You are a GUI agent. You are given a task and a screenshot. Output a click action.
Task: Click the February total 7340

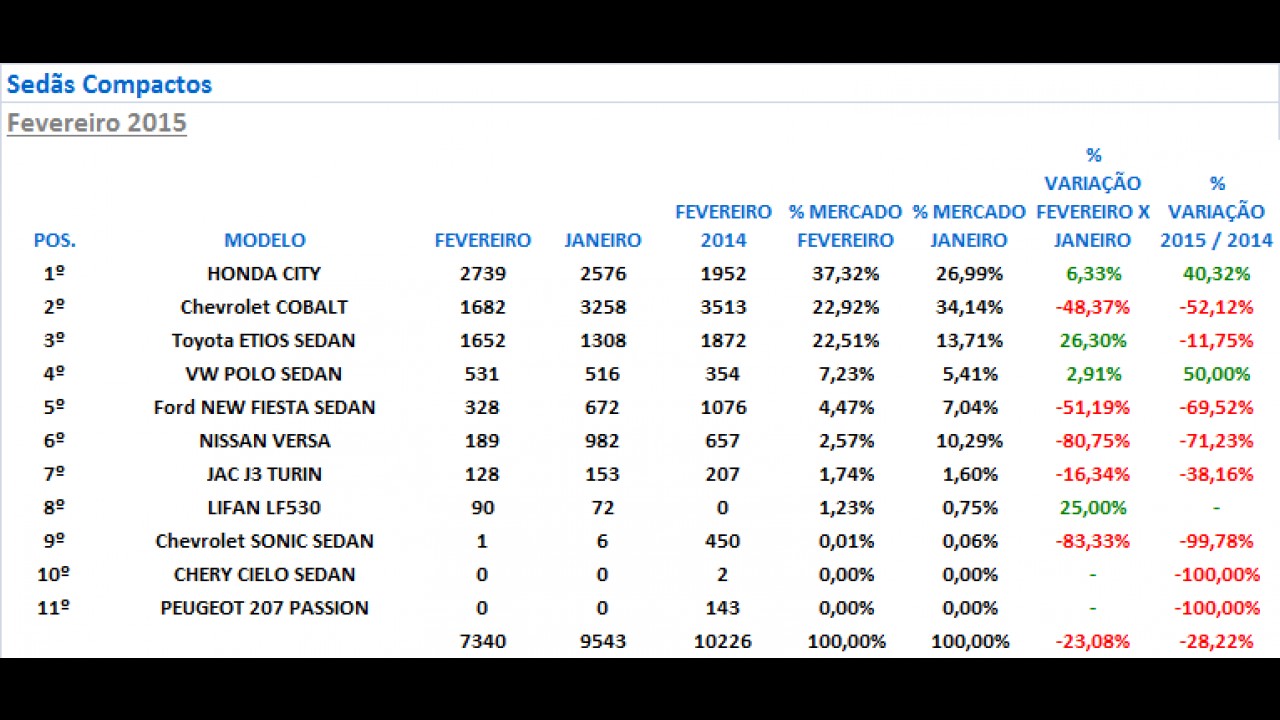483,641
